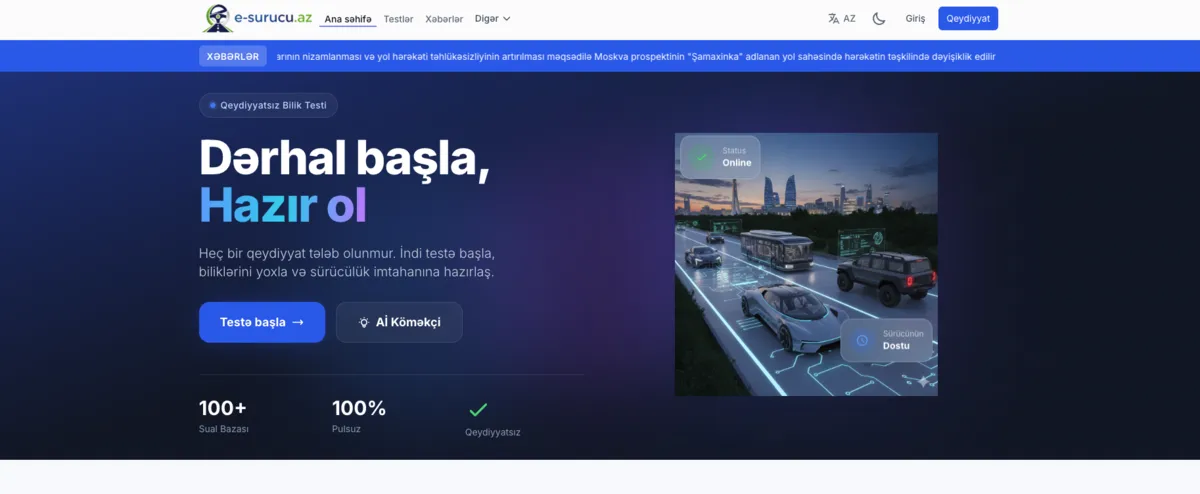This screenshot has height=494, width=1200.
Task: Click the Status Online check icon
Action: (702, 157)
